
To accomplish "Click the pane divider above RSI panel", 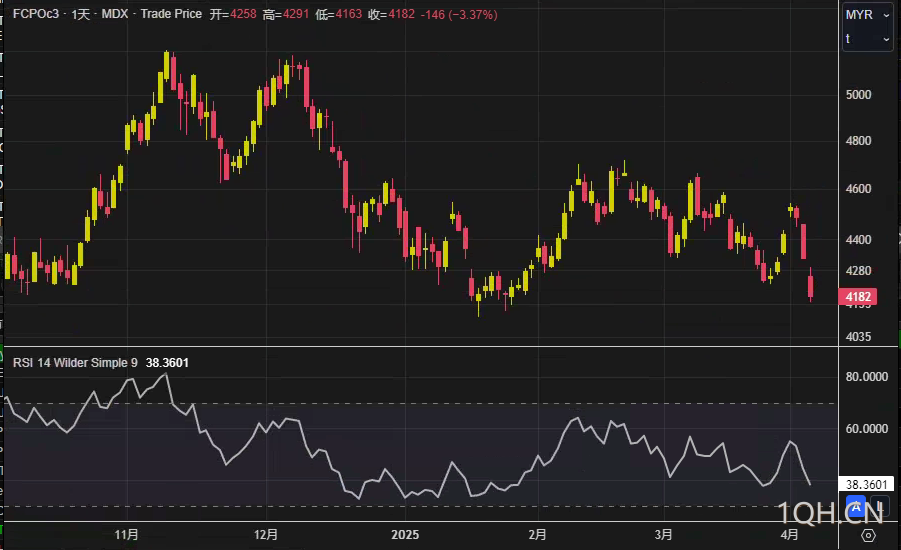I will tap(449, 347).
